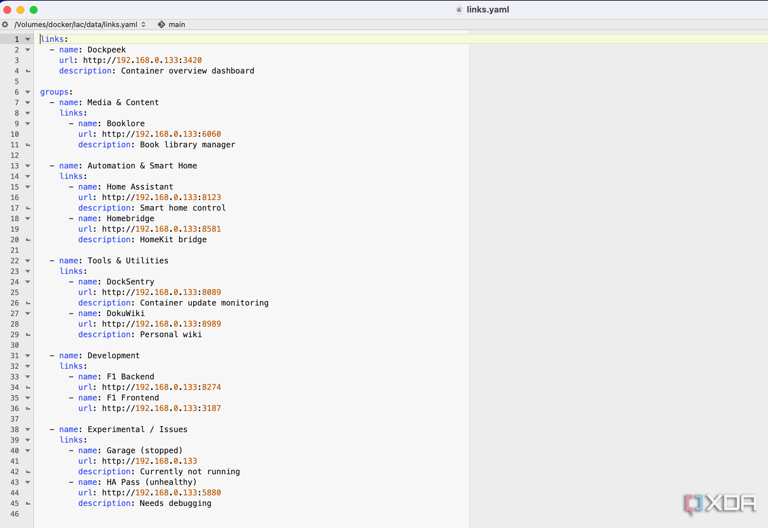The image size is (768, 528).
Task: Collapse the top-level links block on line 1
Action: [x=28, y=39]
